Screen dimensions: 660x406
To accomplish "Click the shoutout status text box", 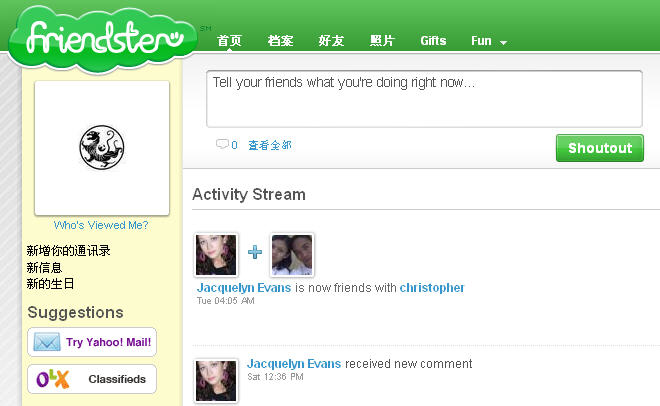I will [x=424, y=99].
